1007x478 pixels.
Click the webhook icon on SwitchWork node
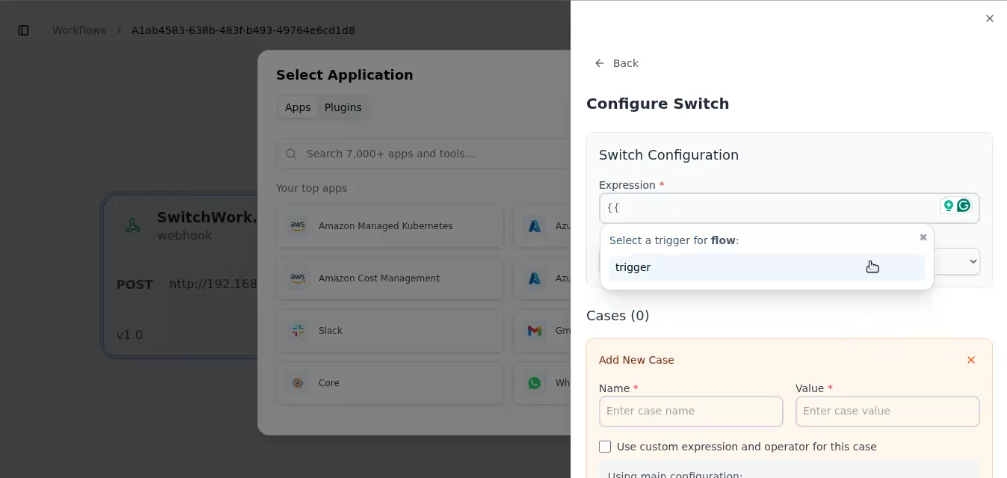click(132, 225)
